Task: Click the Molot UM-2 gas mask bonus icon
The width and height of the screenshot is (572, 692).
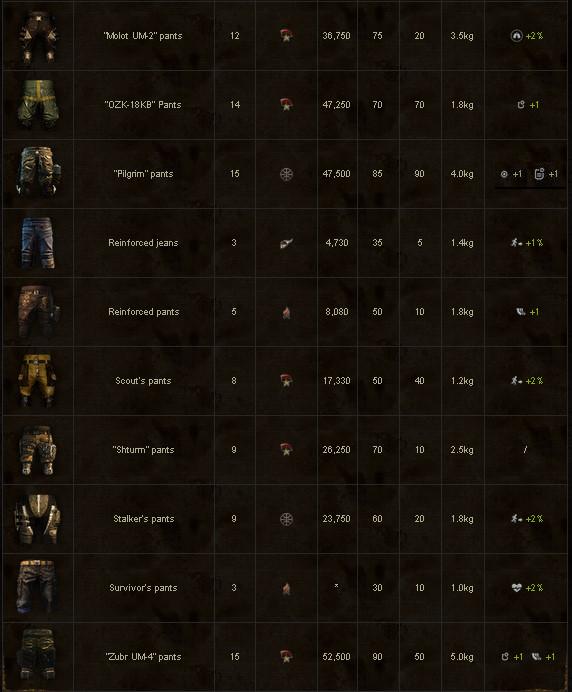Action: click(516, 36)
